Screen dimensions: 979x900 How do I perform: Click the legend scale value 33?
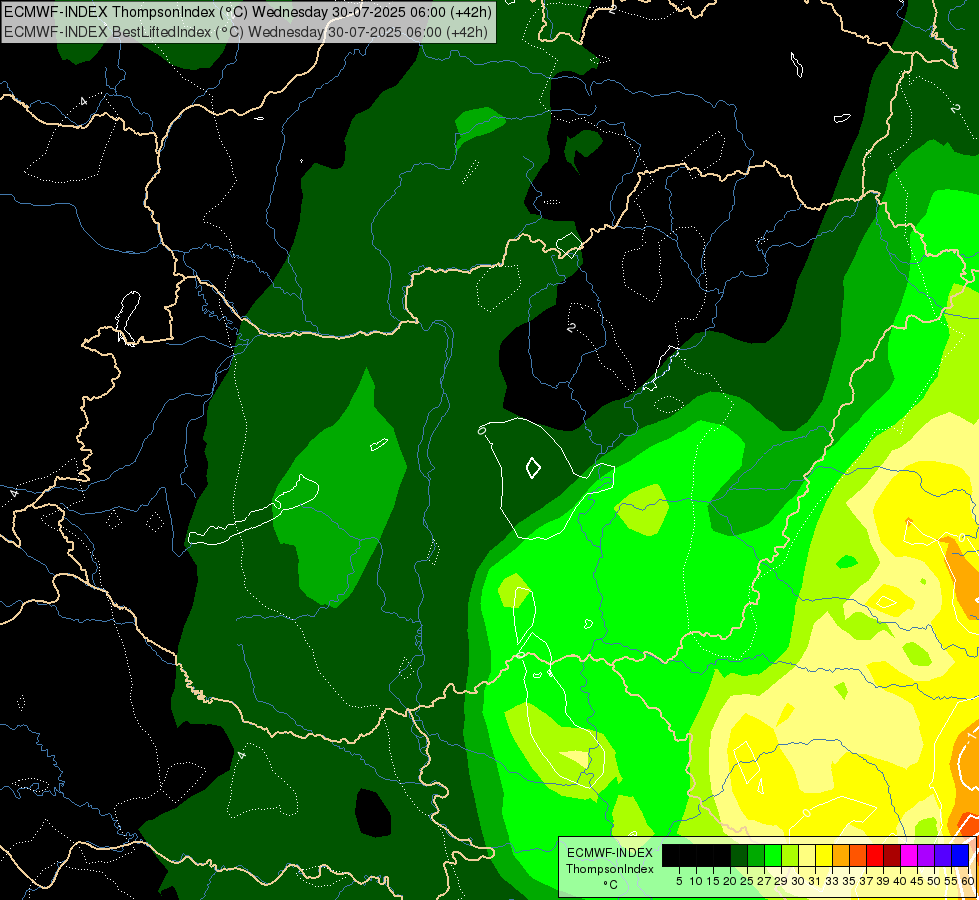coord(832,881)
